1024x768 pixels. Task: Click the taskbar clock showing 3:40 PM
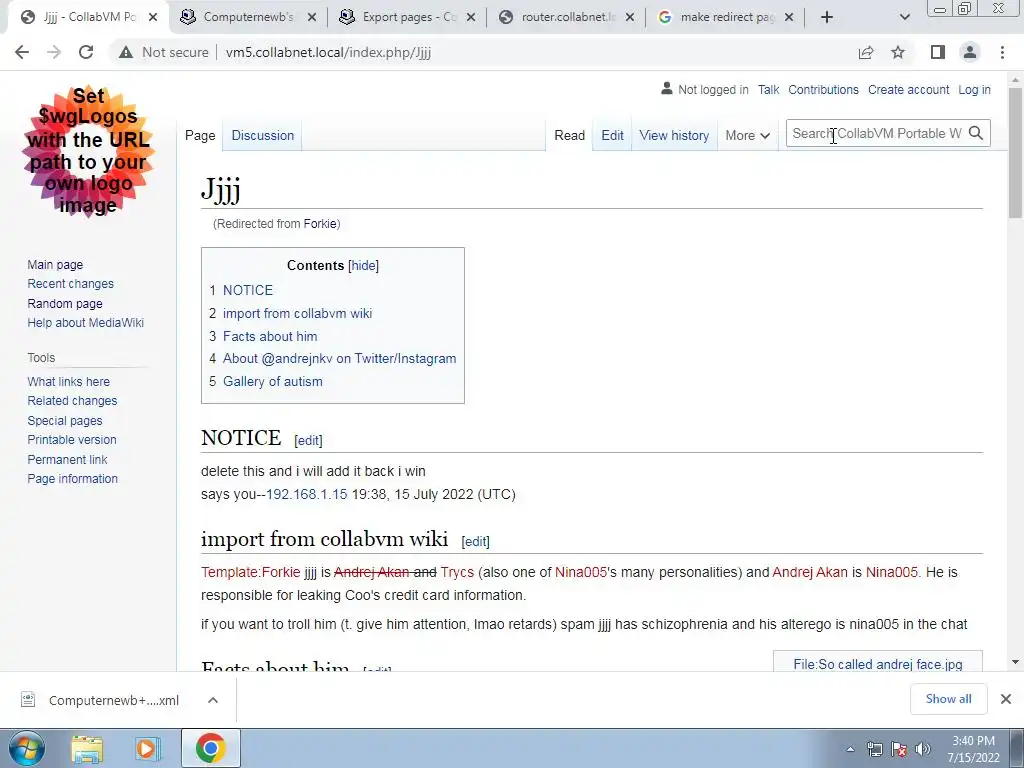pyautogui.click(x=973, y=749)
